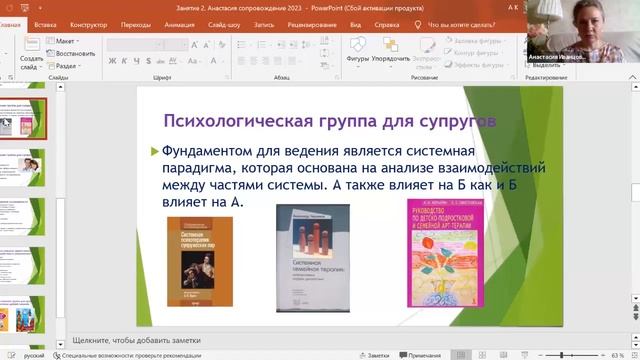This screenshot has width=640, height=360.
Task: Open the Эффекты фигуры (Shape Effects) dropdown
Action: click(476, 64)
